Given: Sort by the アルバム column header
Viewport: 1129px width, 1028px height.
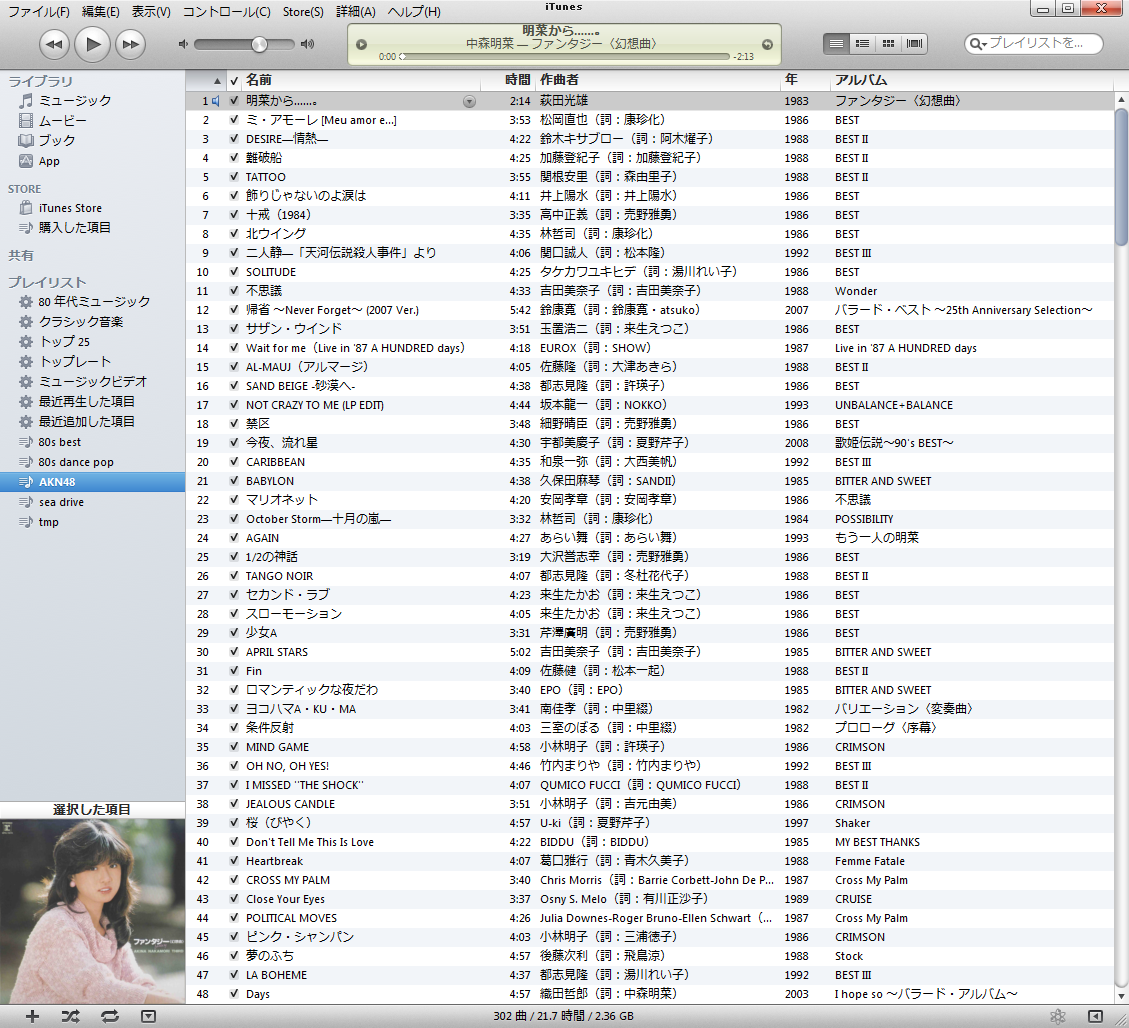Looking at the screenshot, I should click(973, 80).
